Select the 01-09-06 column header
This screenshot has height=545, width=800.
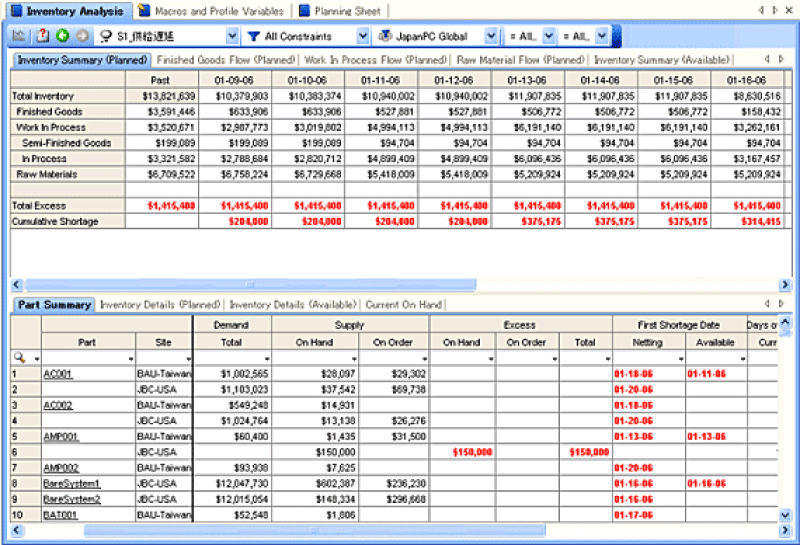point(234,80)
